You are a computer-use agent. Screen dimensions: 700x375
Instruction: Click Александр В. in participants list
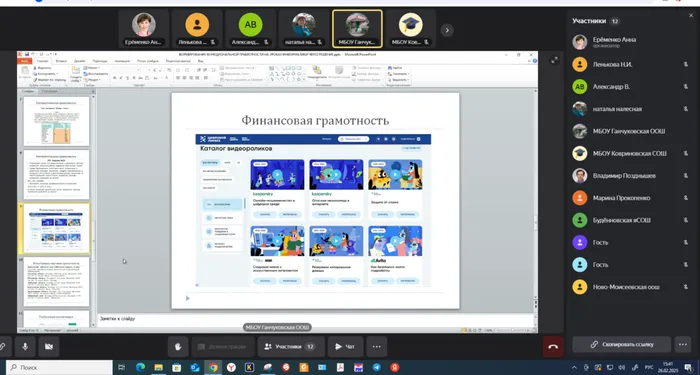(x=630, y=87)
